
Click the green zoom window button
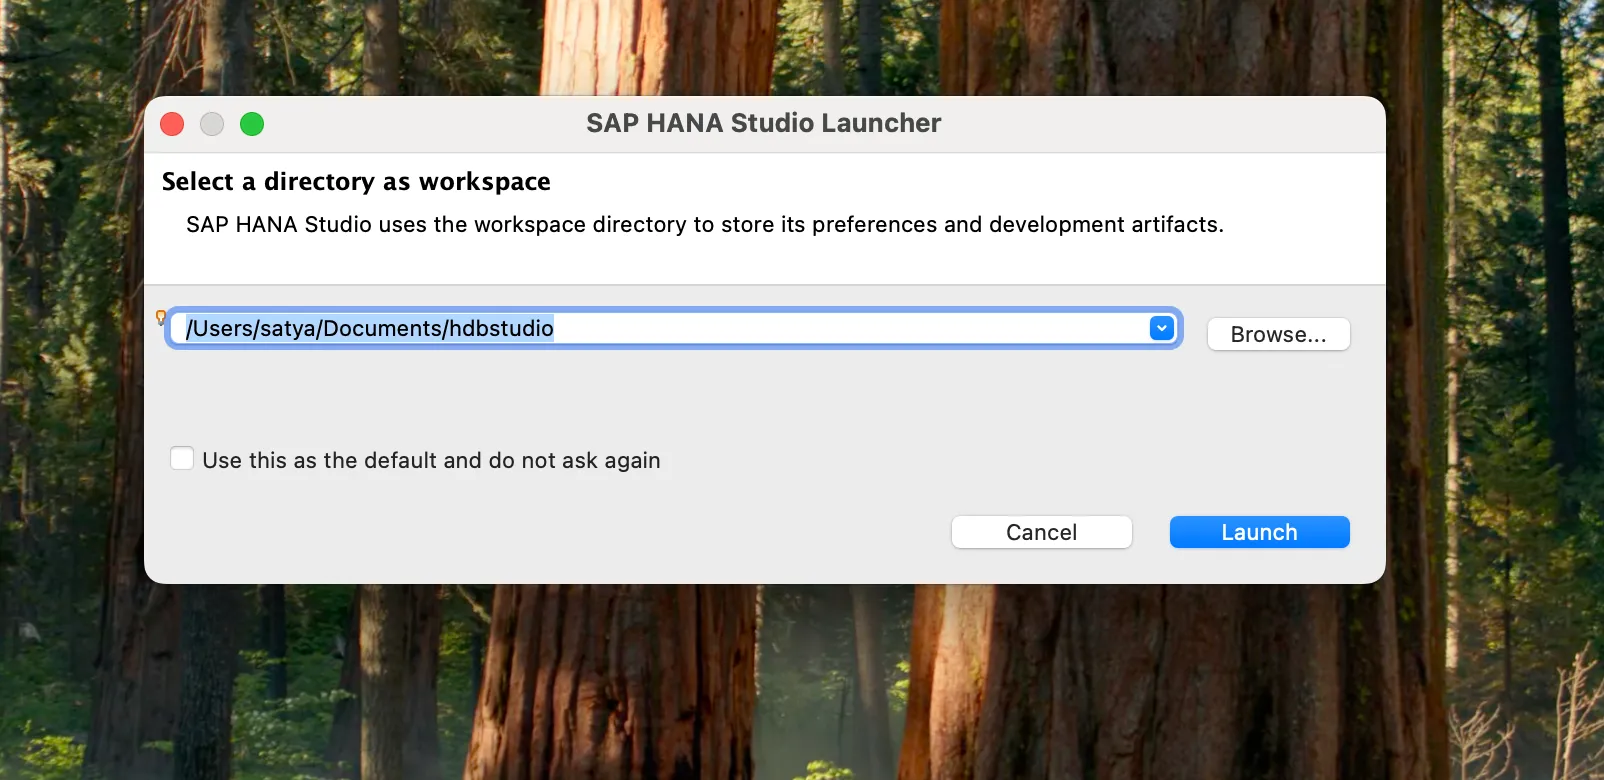click(252, 124)
